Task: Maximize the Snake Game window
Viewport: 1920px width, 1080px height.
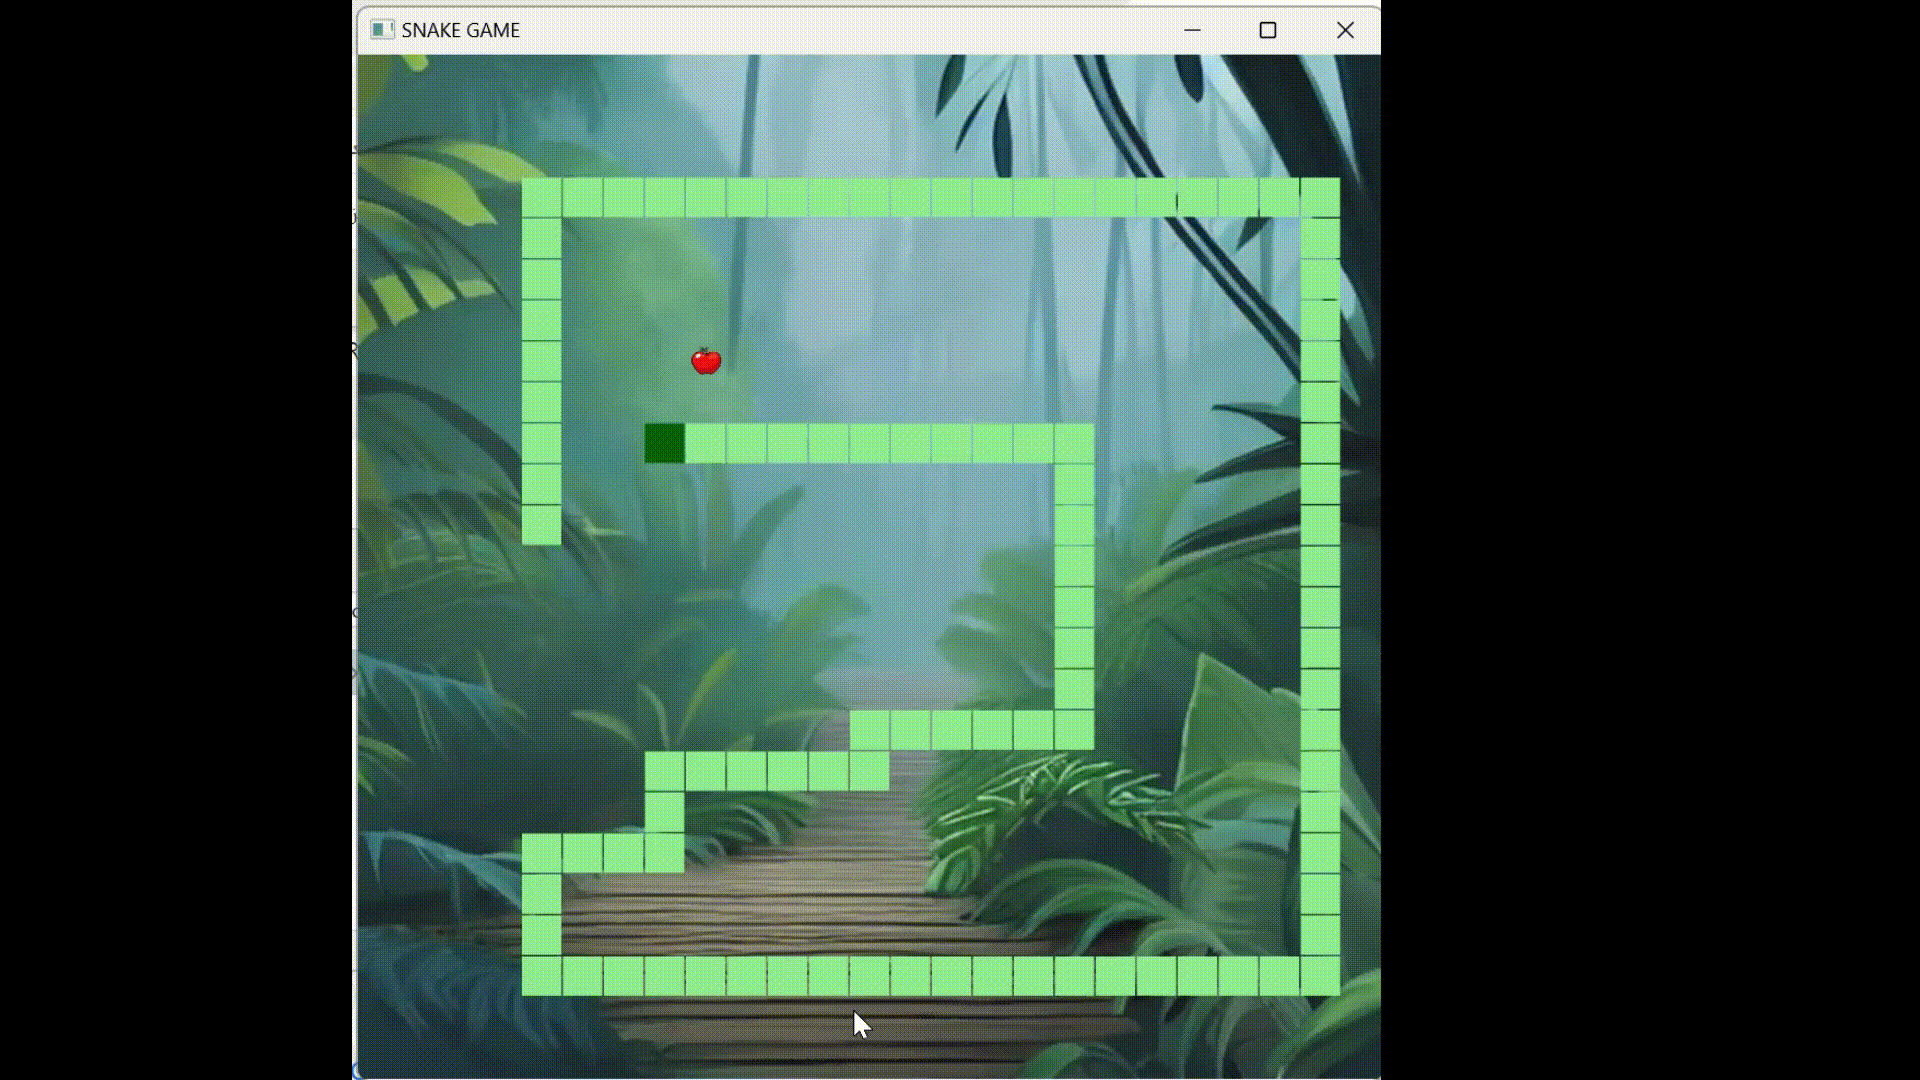Action: [1268, 30]
